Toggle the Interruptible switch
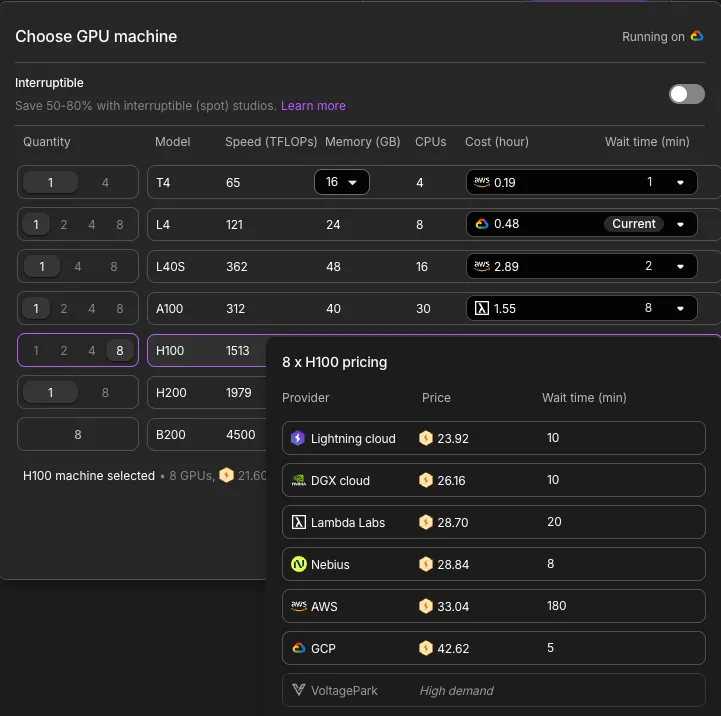721x716 pixels. pyautogui.click(x=687, y=94)
